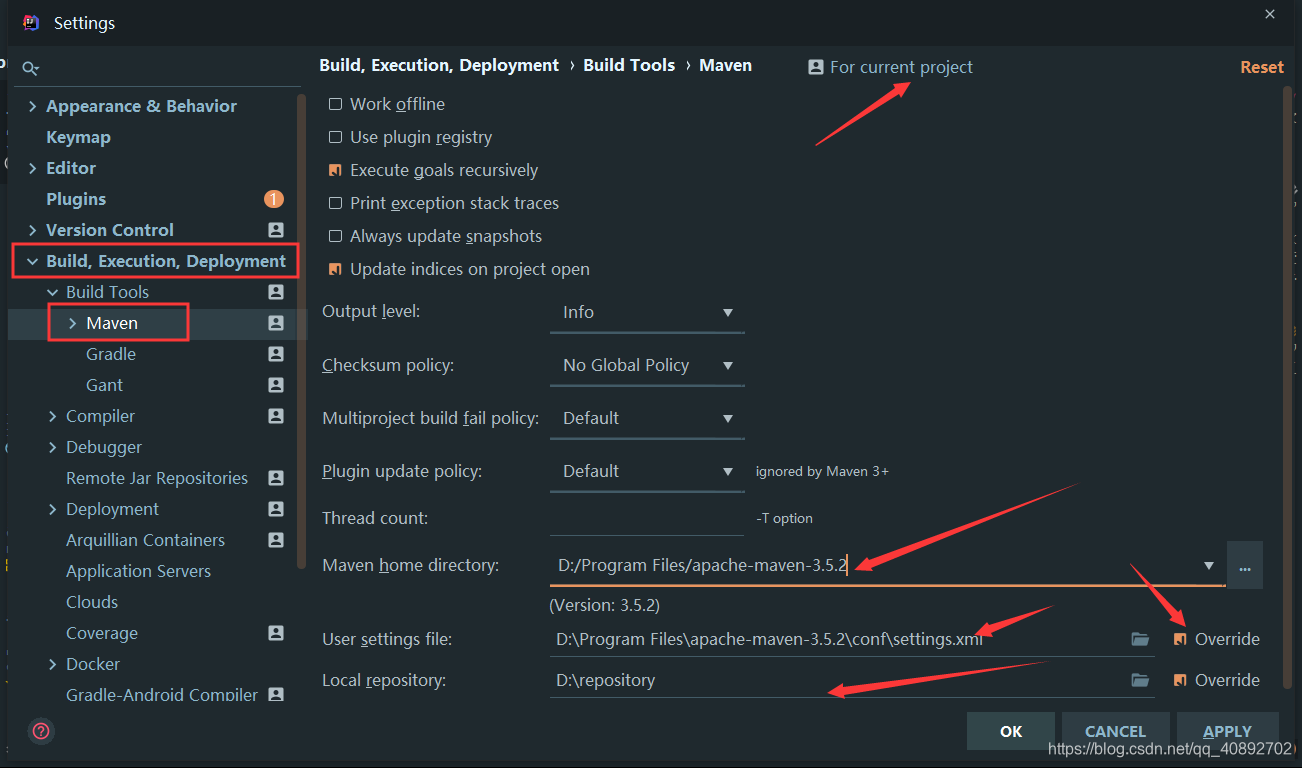Click project icon beside Gradle-Android Compiler

click(276, 694)
